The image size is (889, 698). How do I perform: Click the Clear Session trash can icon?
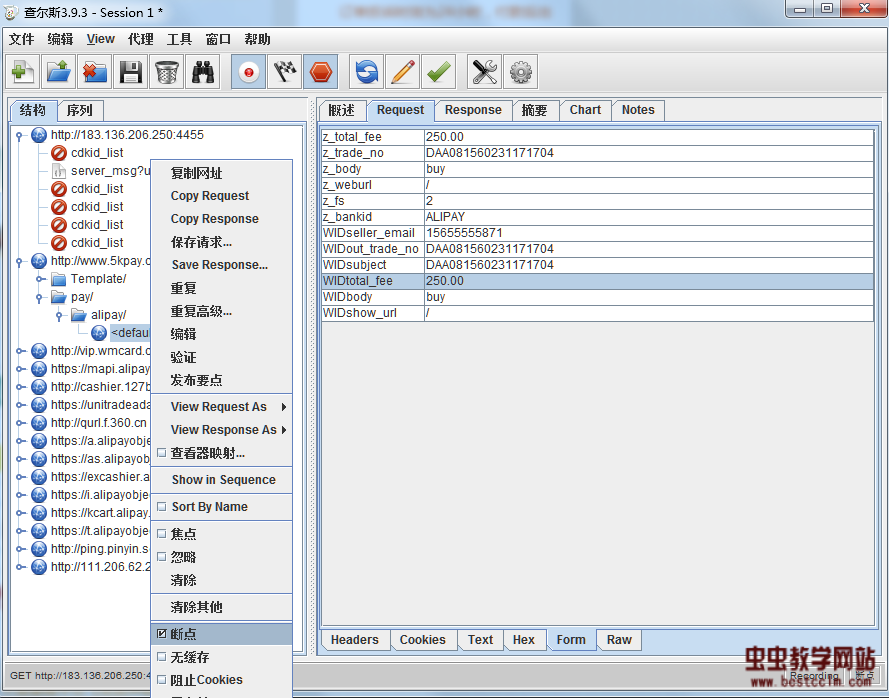[167, 72]
